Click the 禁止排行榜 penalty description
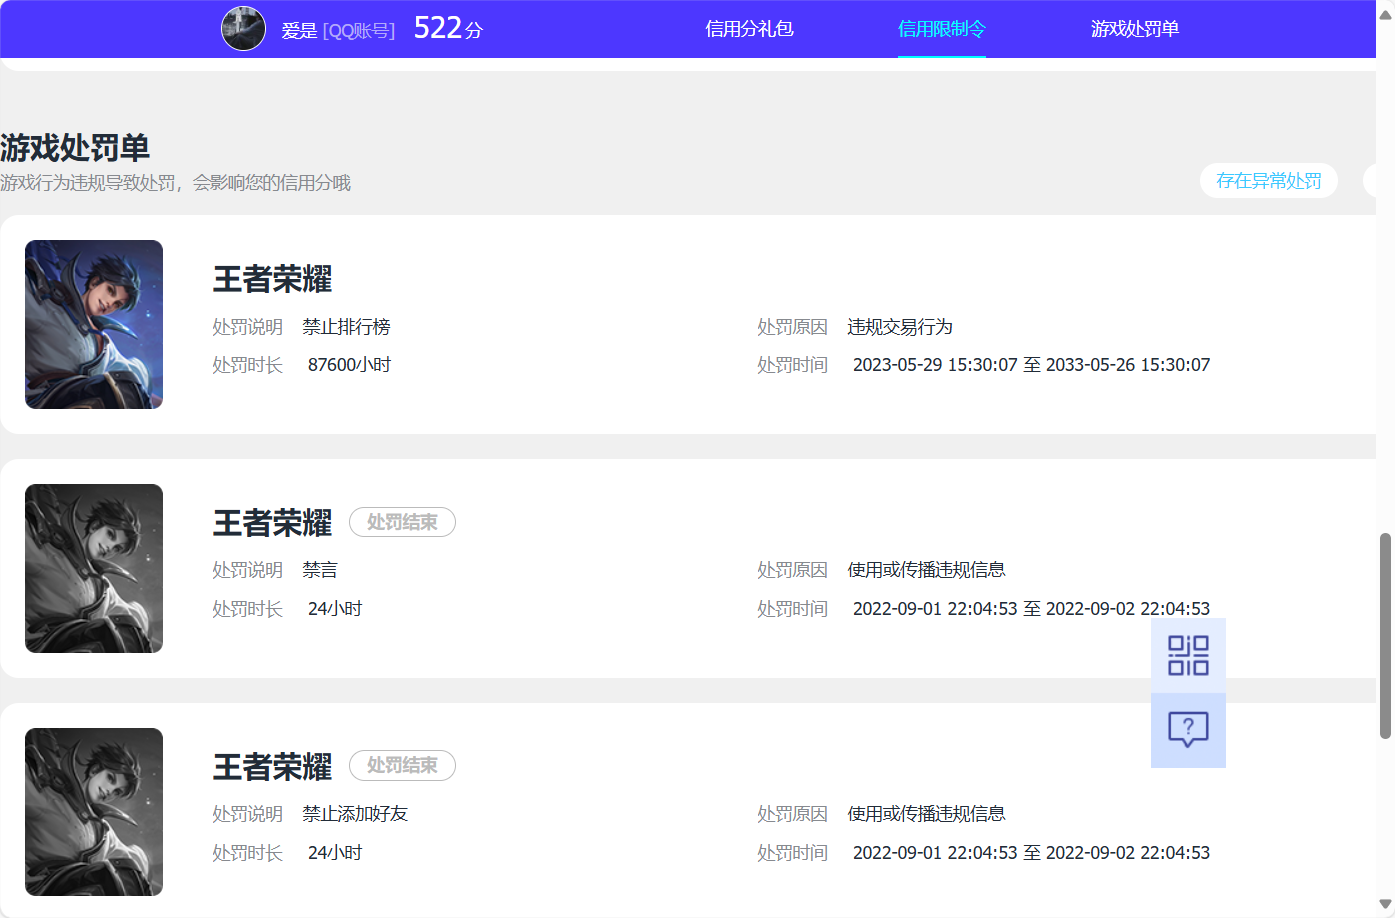1395x918 pixels. tap(346, 327)
